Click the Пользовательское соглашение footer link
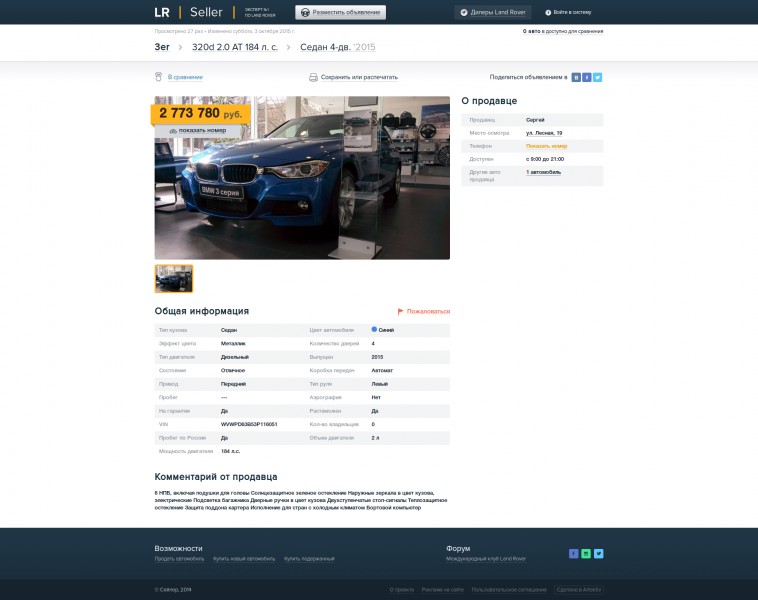 point(509,590)
